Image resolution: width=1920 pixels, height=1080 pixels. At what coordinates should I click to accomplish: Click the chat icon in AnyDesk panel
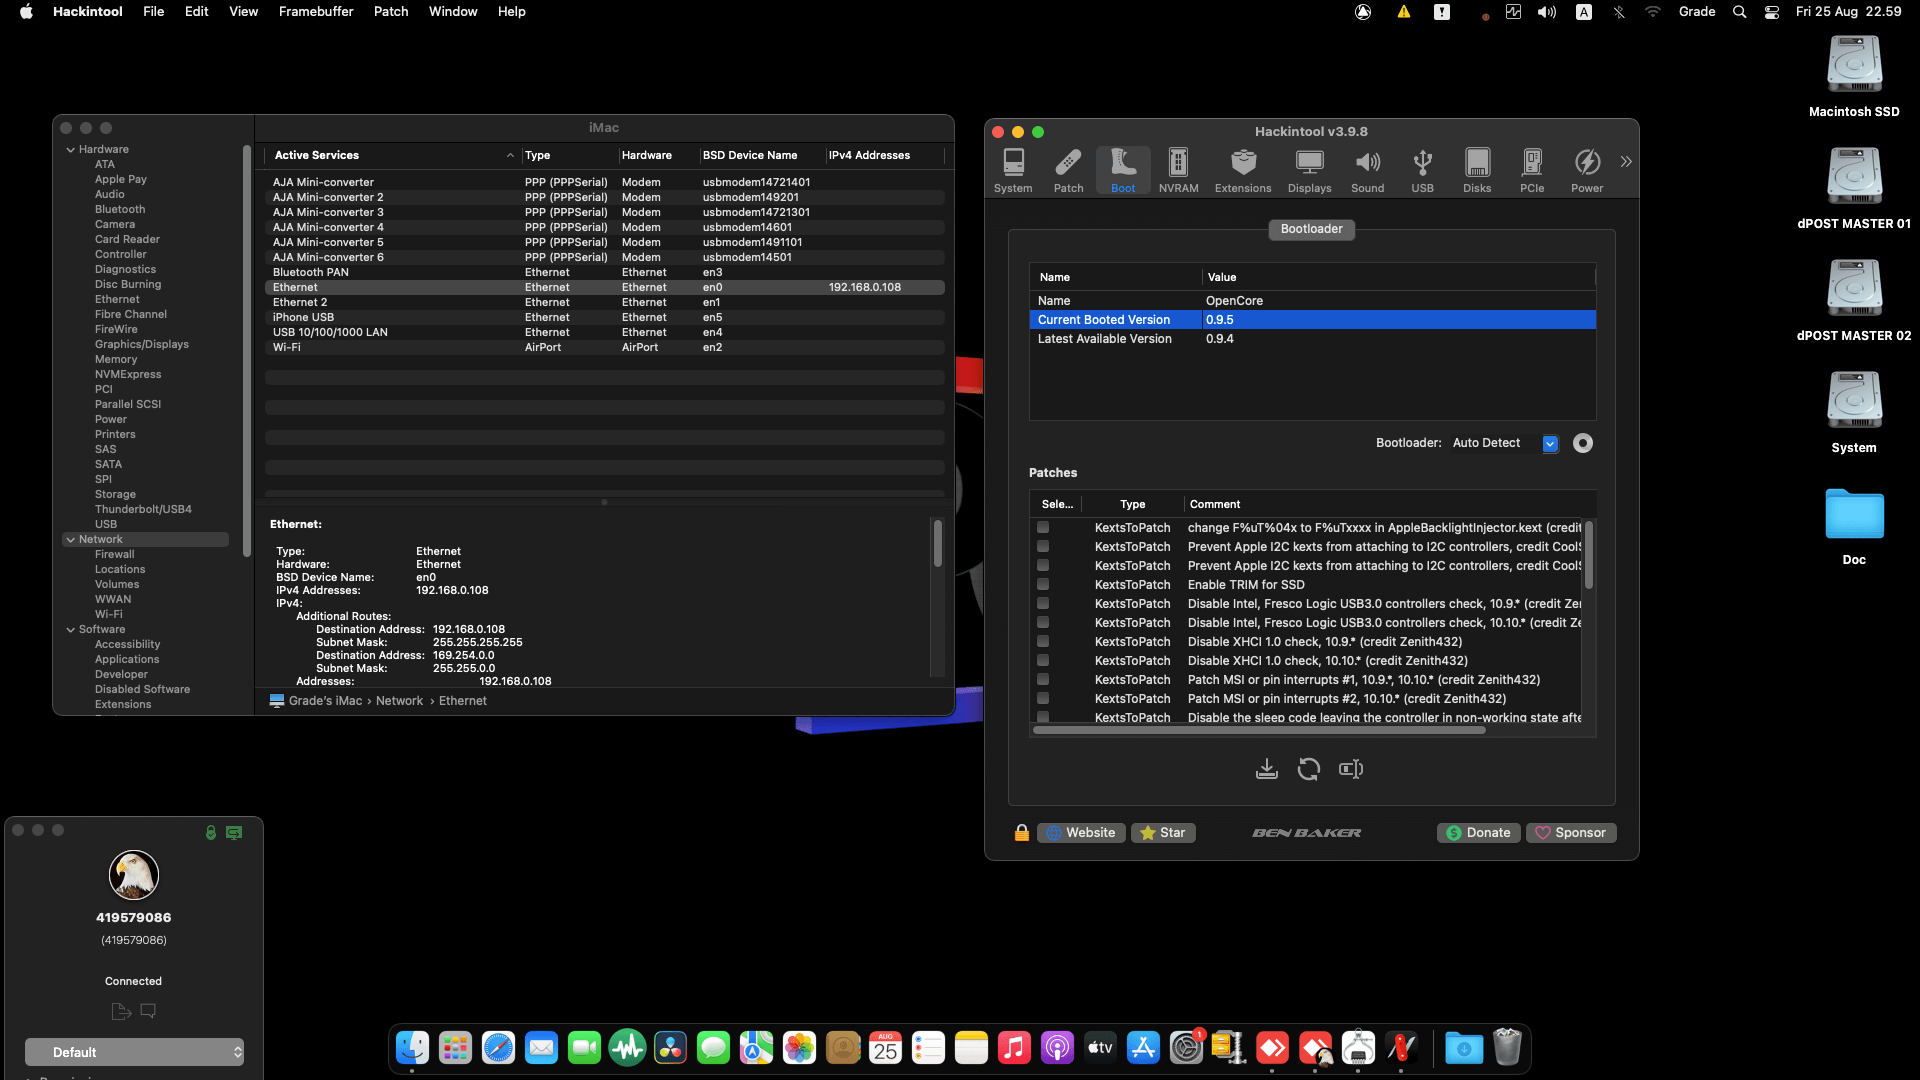pos(148,1011)
